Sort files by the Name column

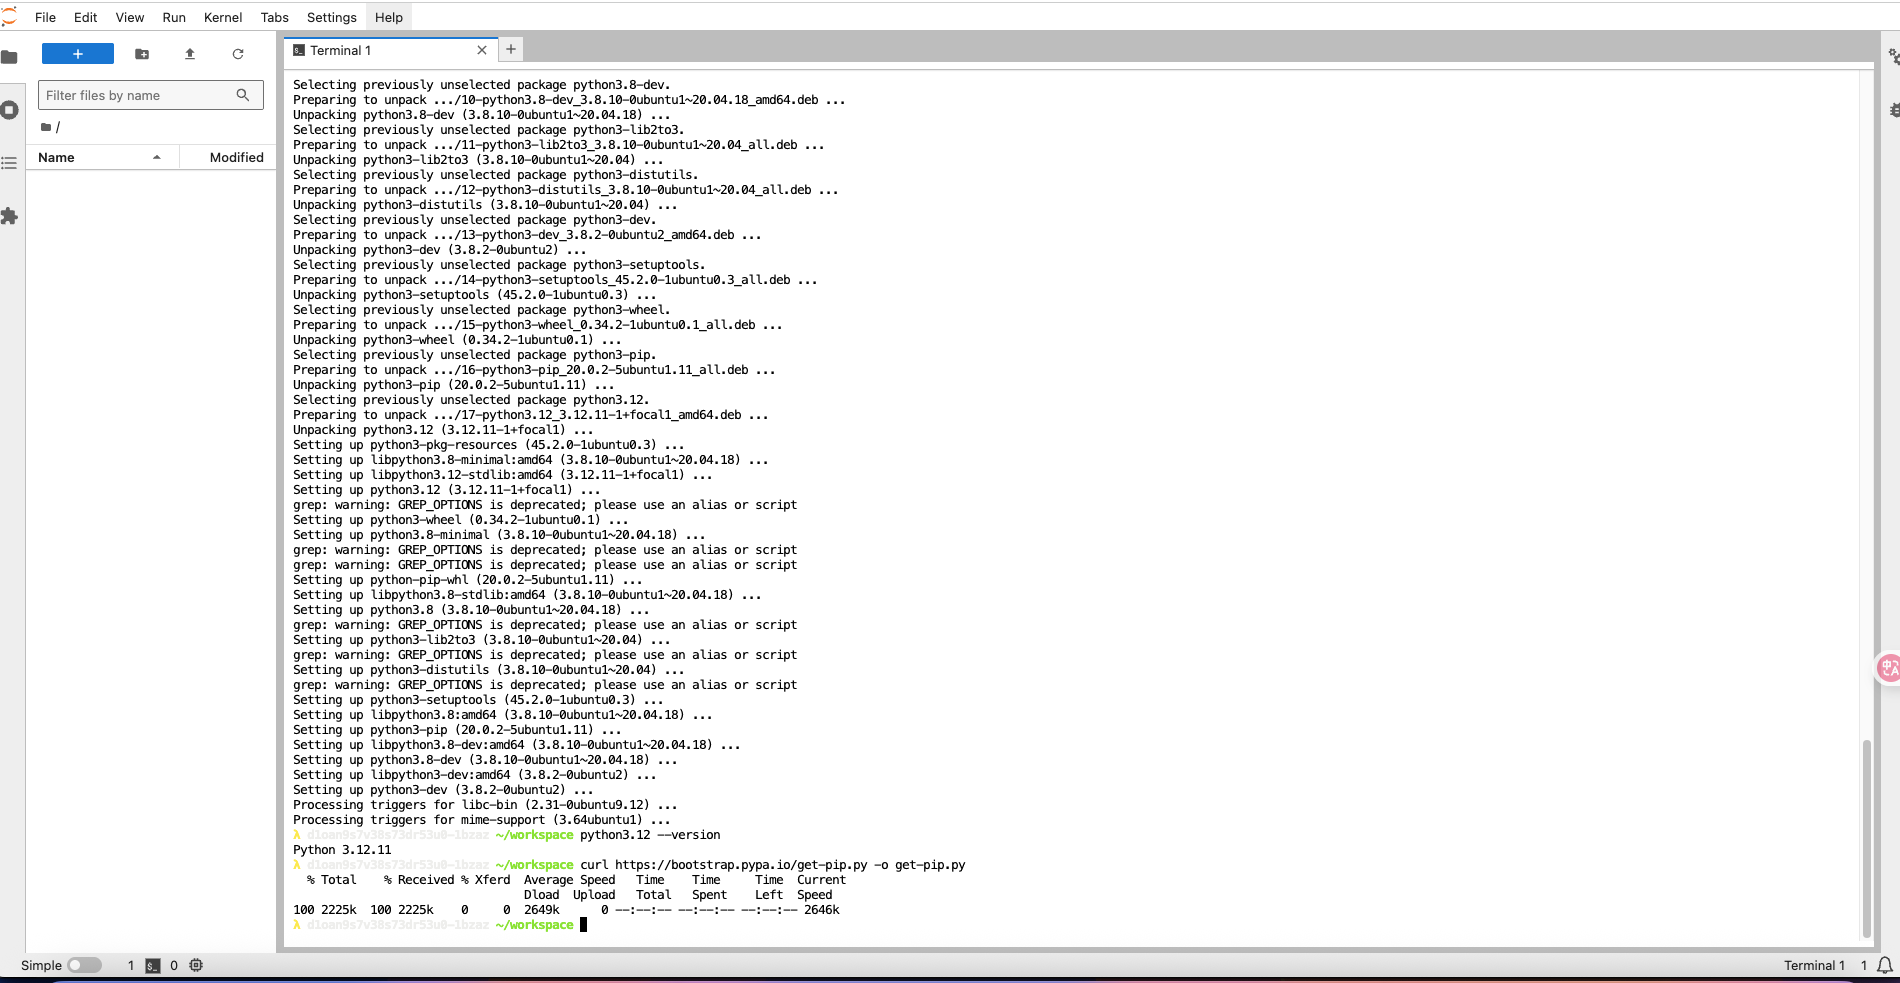coord(102,157)
